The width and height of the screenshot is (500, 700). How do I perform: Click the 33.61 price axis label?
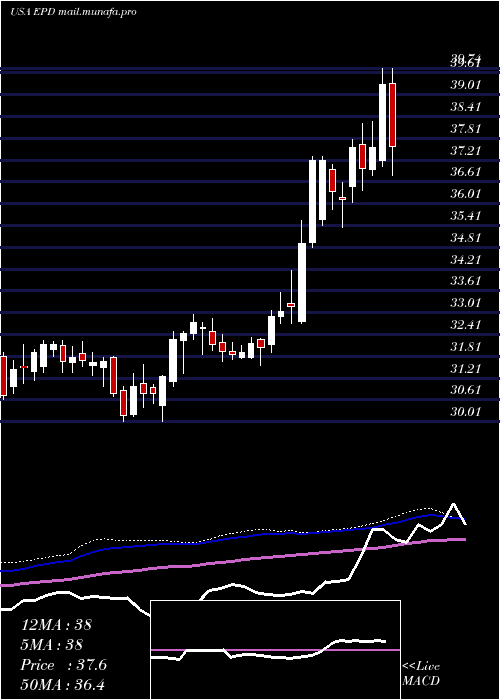465,281
